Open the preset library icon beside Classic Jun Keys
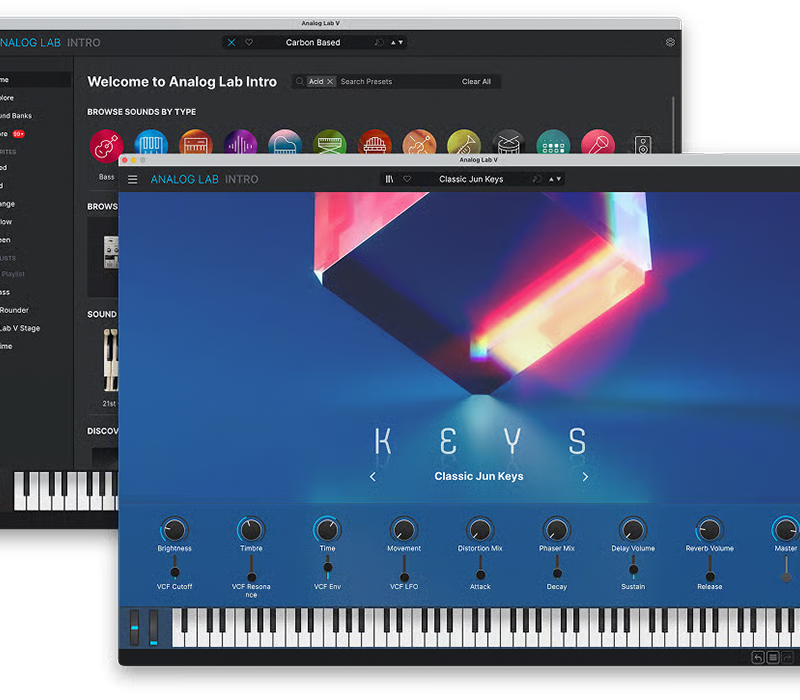Viewport: 800px width, 700px height. (x=389, y=179)
